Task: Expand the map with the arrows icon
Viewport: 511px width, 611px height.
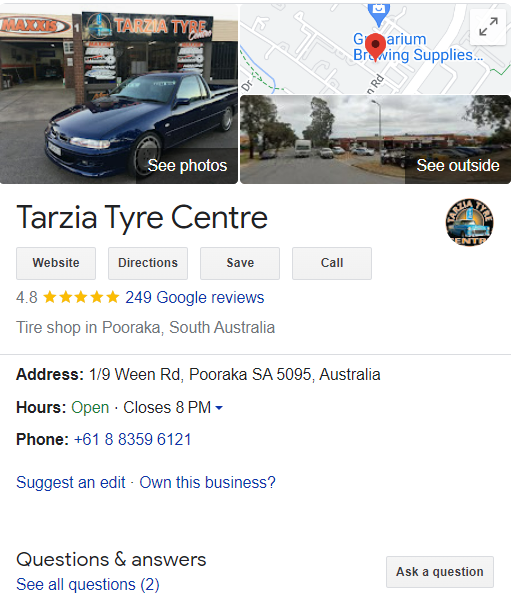Action: point(488,26)
